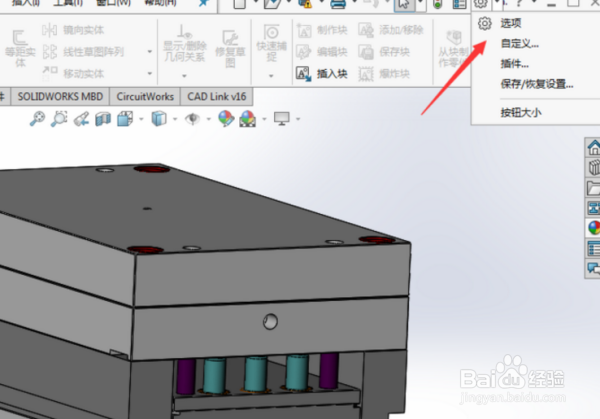Screen dimensions: 600x419
Task: Expand the View Settings dropdown arrow
Action: pyautogui.click(x=298, y=119)
